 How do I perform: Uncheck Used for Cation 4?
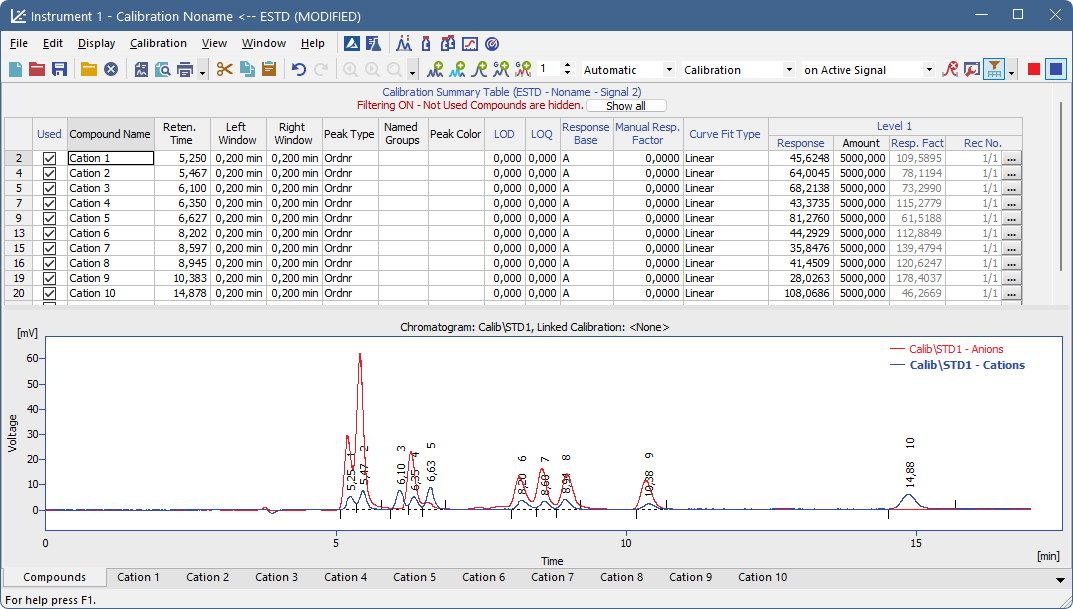[49, 203]
